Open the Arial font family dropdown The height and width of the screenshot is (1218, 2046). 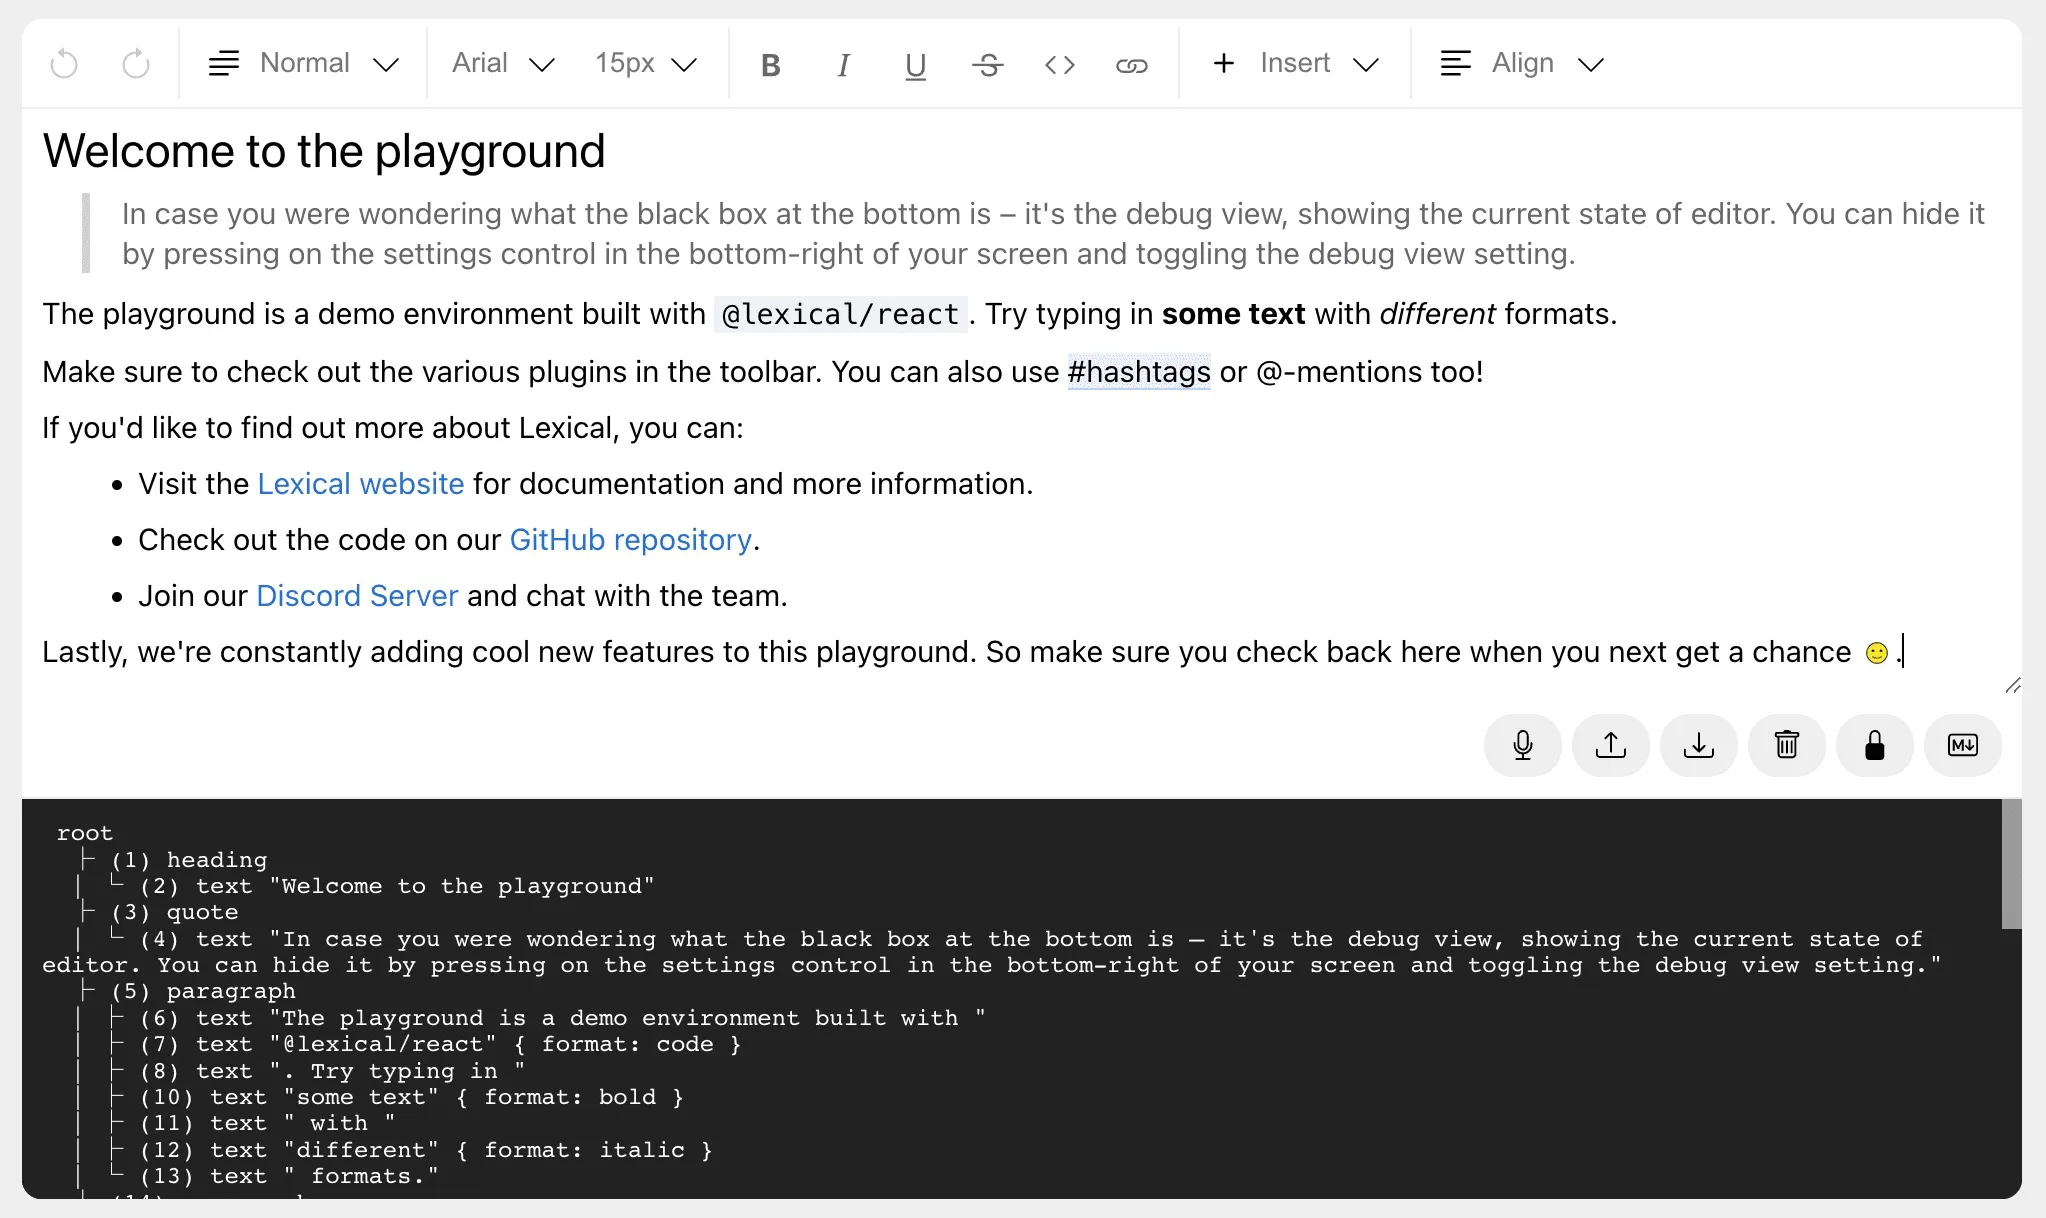[x=502, y=64]
